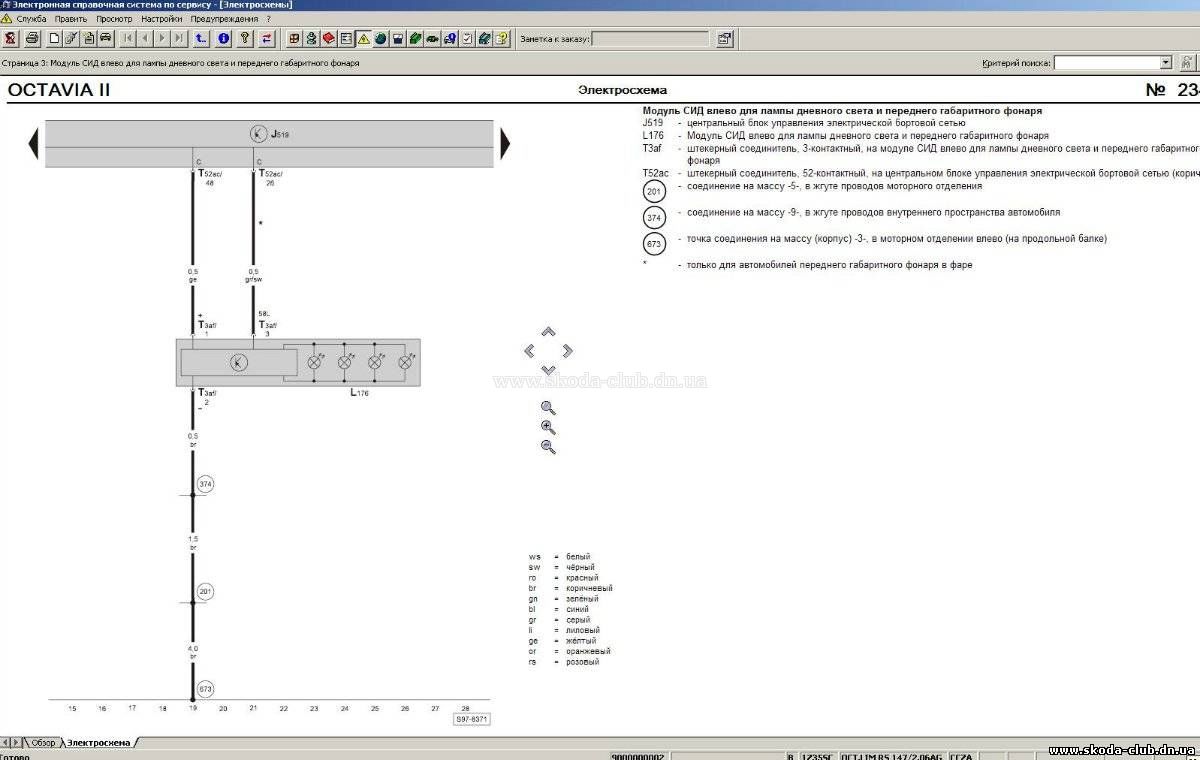Click the yellow question-mark help toolbar icon
This screenshot has width=1200, height=760.
point(500,39)
